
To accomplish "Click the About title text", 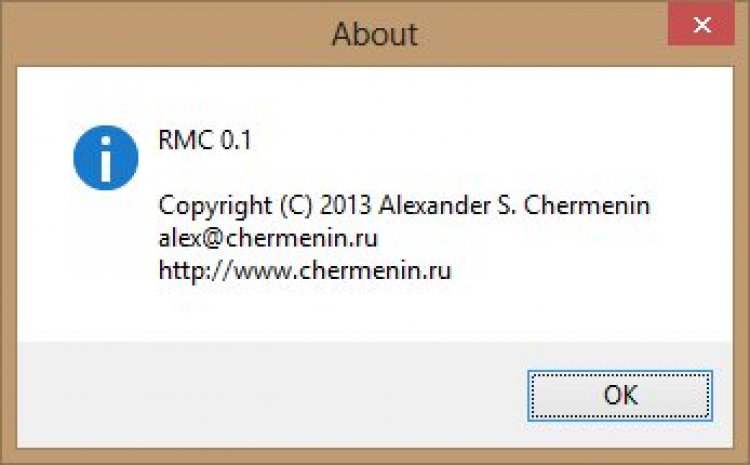I will [x=374, y=35].
